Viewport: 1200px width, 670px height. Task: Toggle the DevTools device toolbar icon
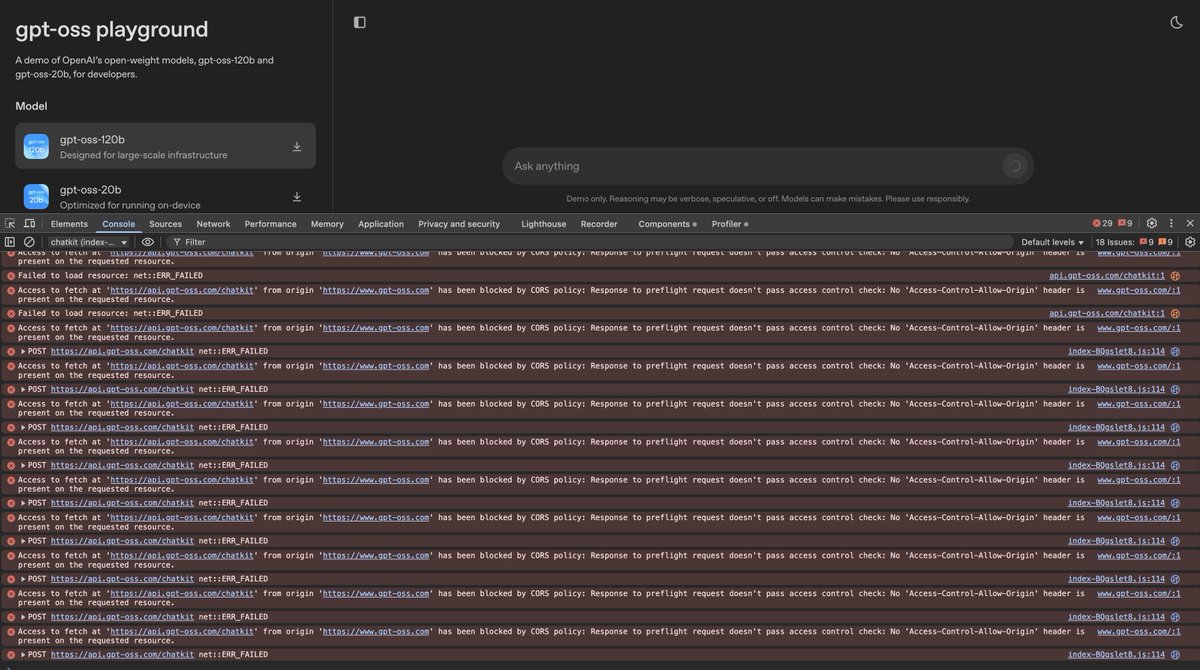click(30, 224)
